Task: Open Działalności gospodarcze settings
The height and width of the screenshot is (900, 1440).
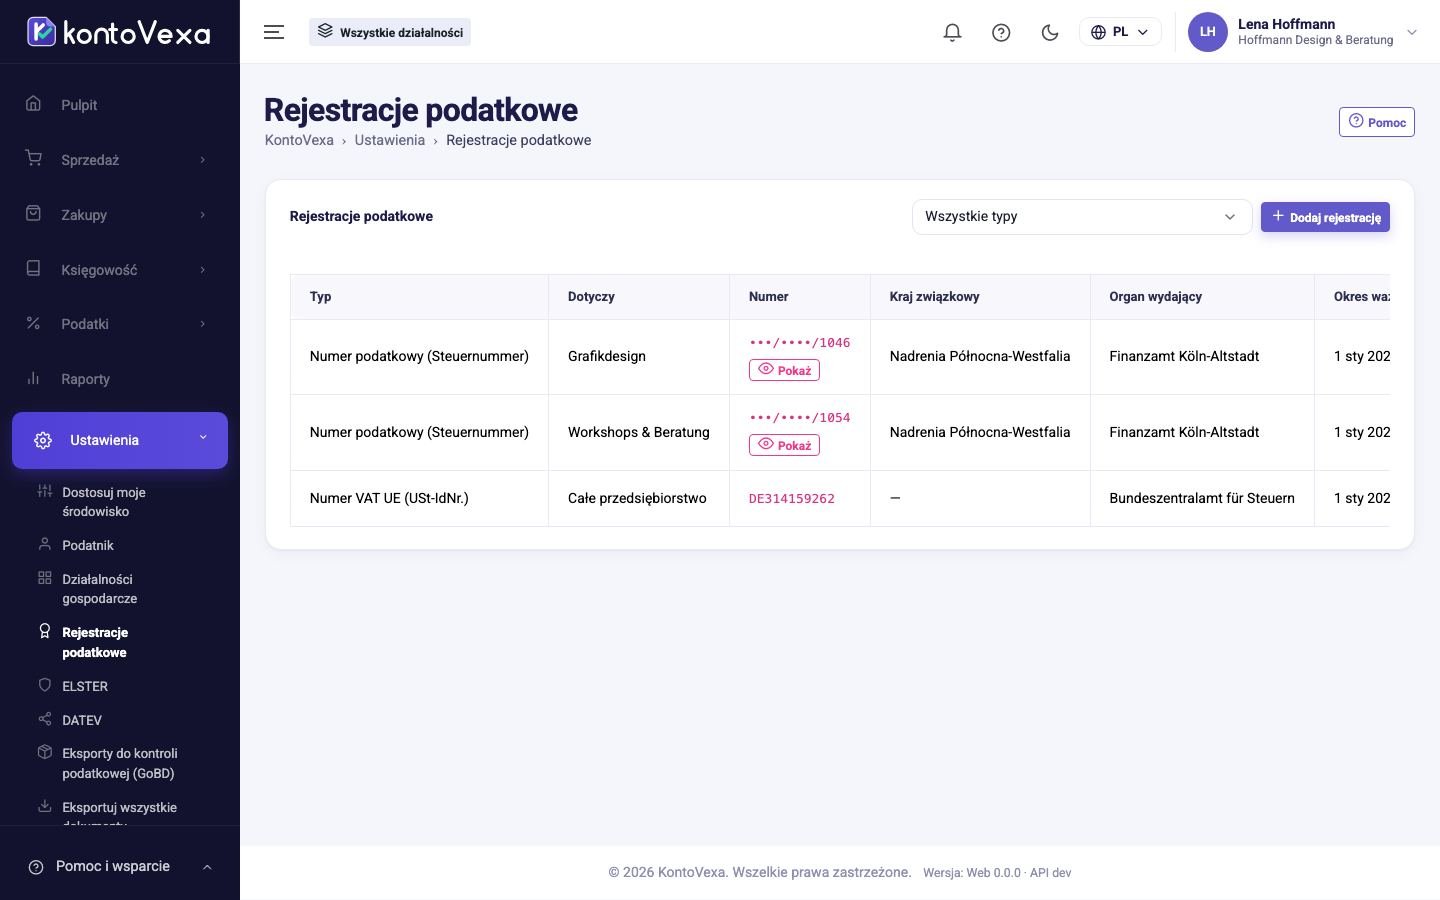Action: (100, 589)
